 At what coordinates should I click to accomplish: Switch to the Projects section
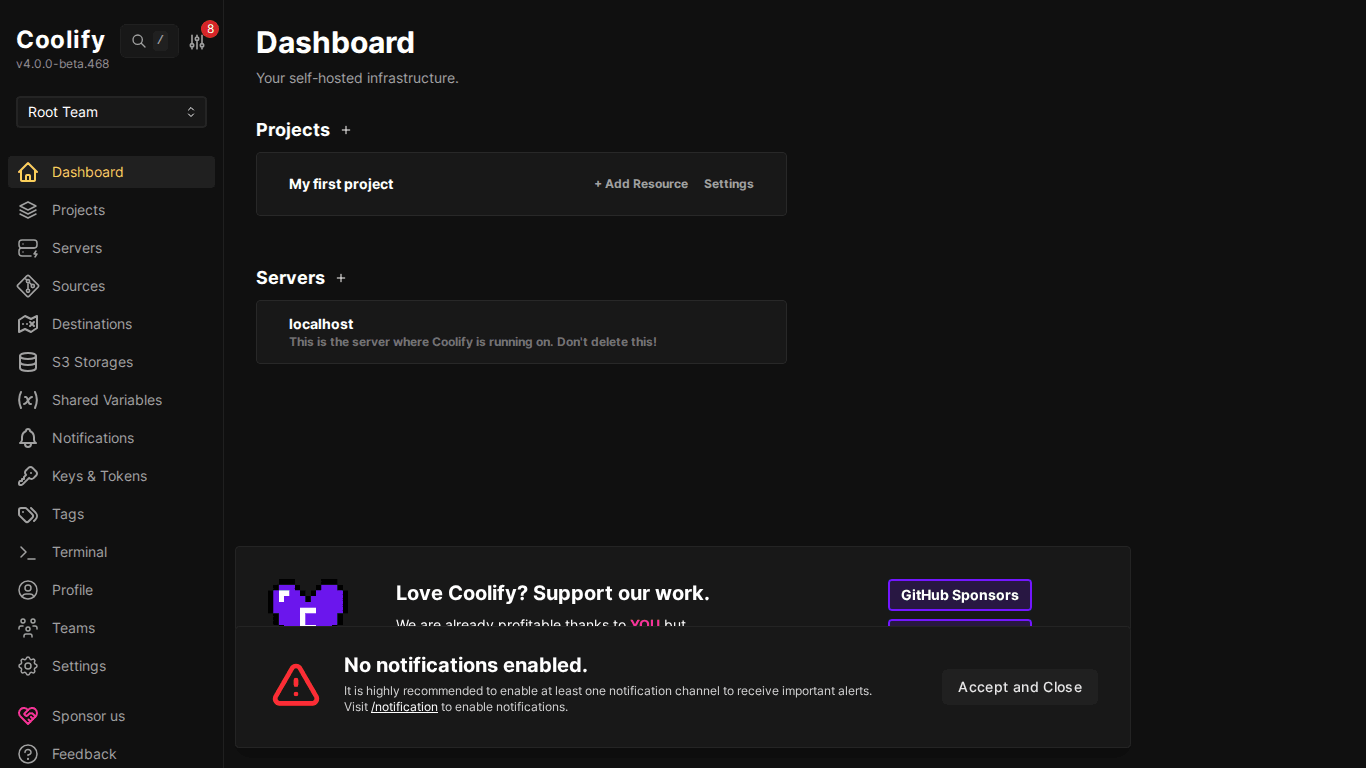click(x=78, y=210)
